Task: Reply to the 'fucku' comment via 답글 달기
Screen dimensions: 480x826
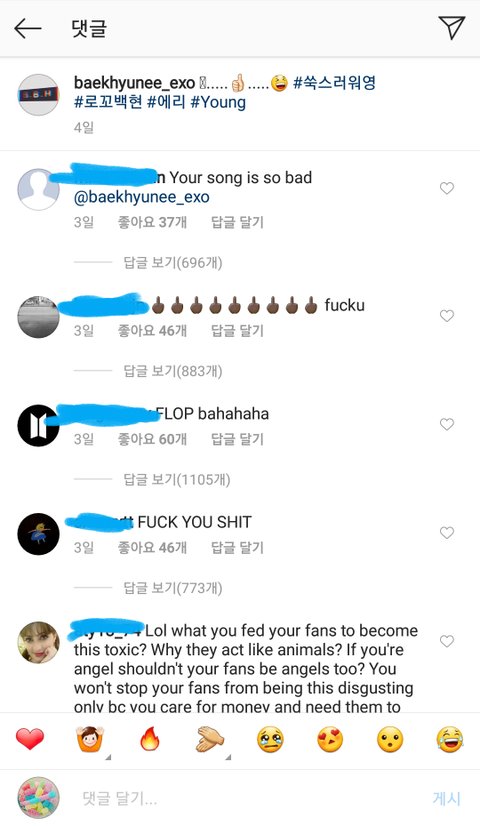Action: tap(237, 331)
